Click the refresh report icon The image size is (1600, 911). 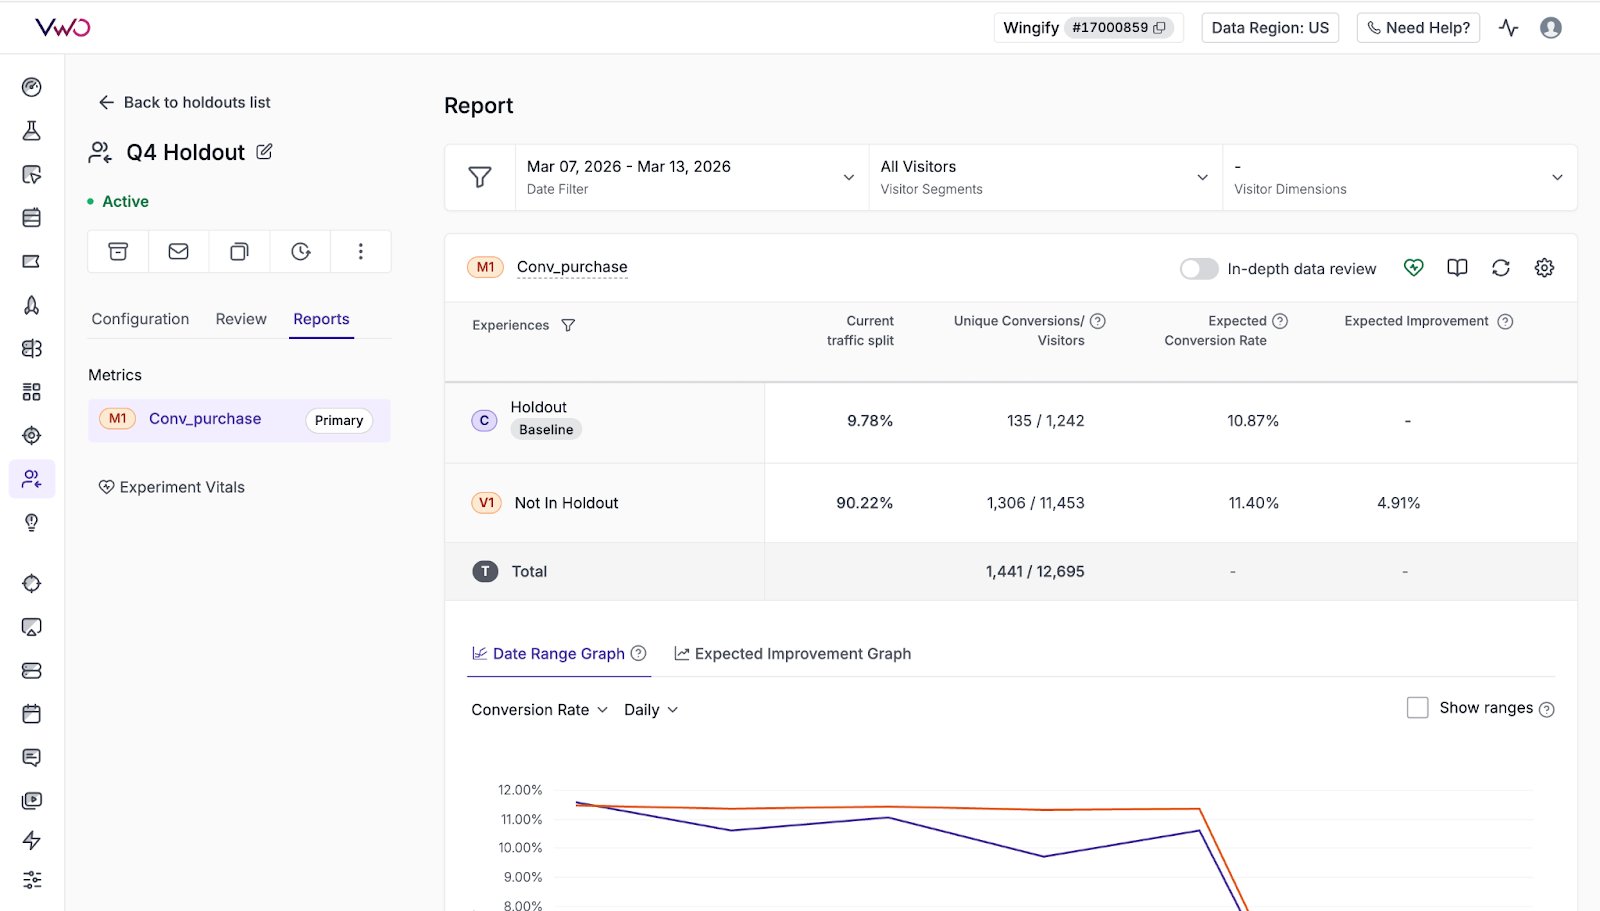pos(1500,268)
